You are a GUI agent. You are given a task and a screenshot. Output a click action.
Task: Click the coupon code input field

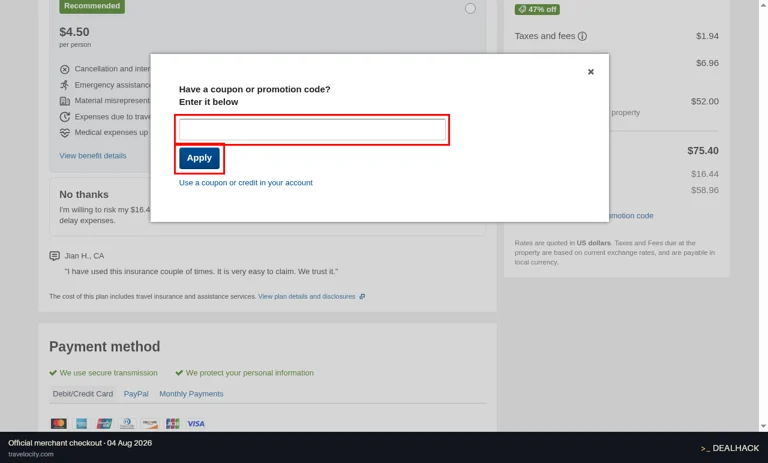pos(312,130)
